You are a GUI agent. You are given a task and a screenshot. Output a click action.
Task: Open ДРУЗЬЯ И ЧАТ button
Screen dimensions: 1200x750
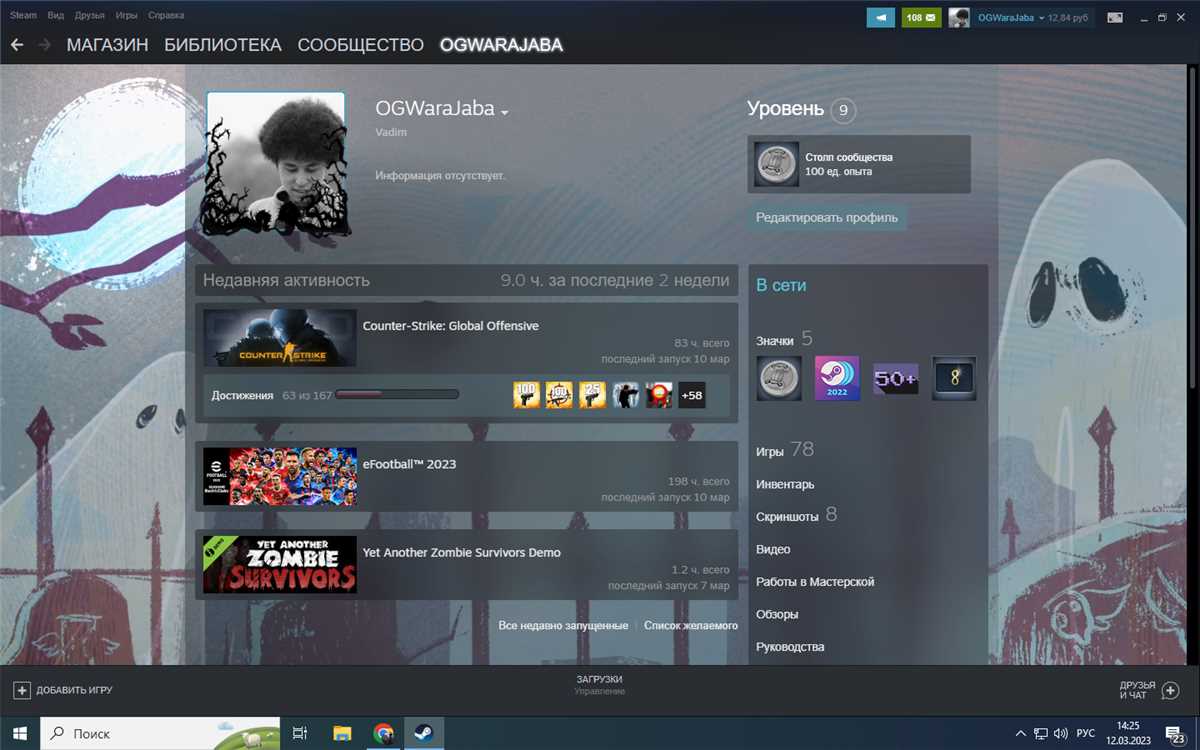[1150, 690]
